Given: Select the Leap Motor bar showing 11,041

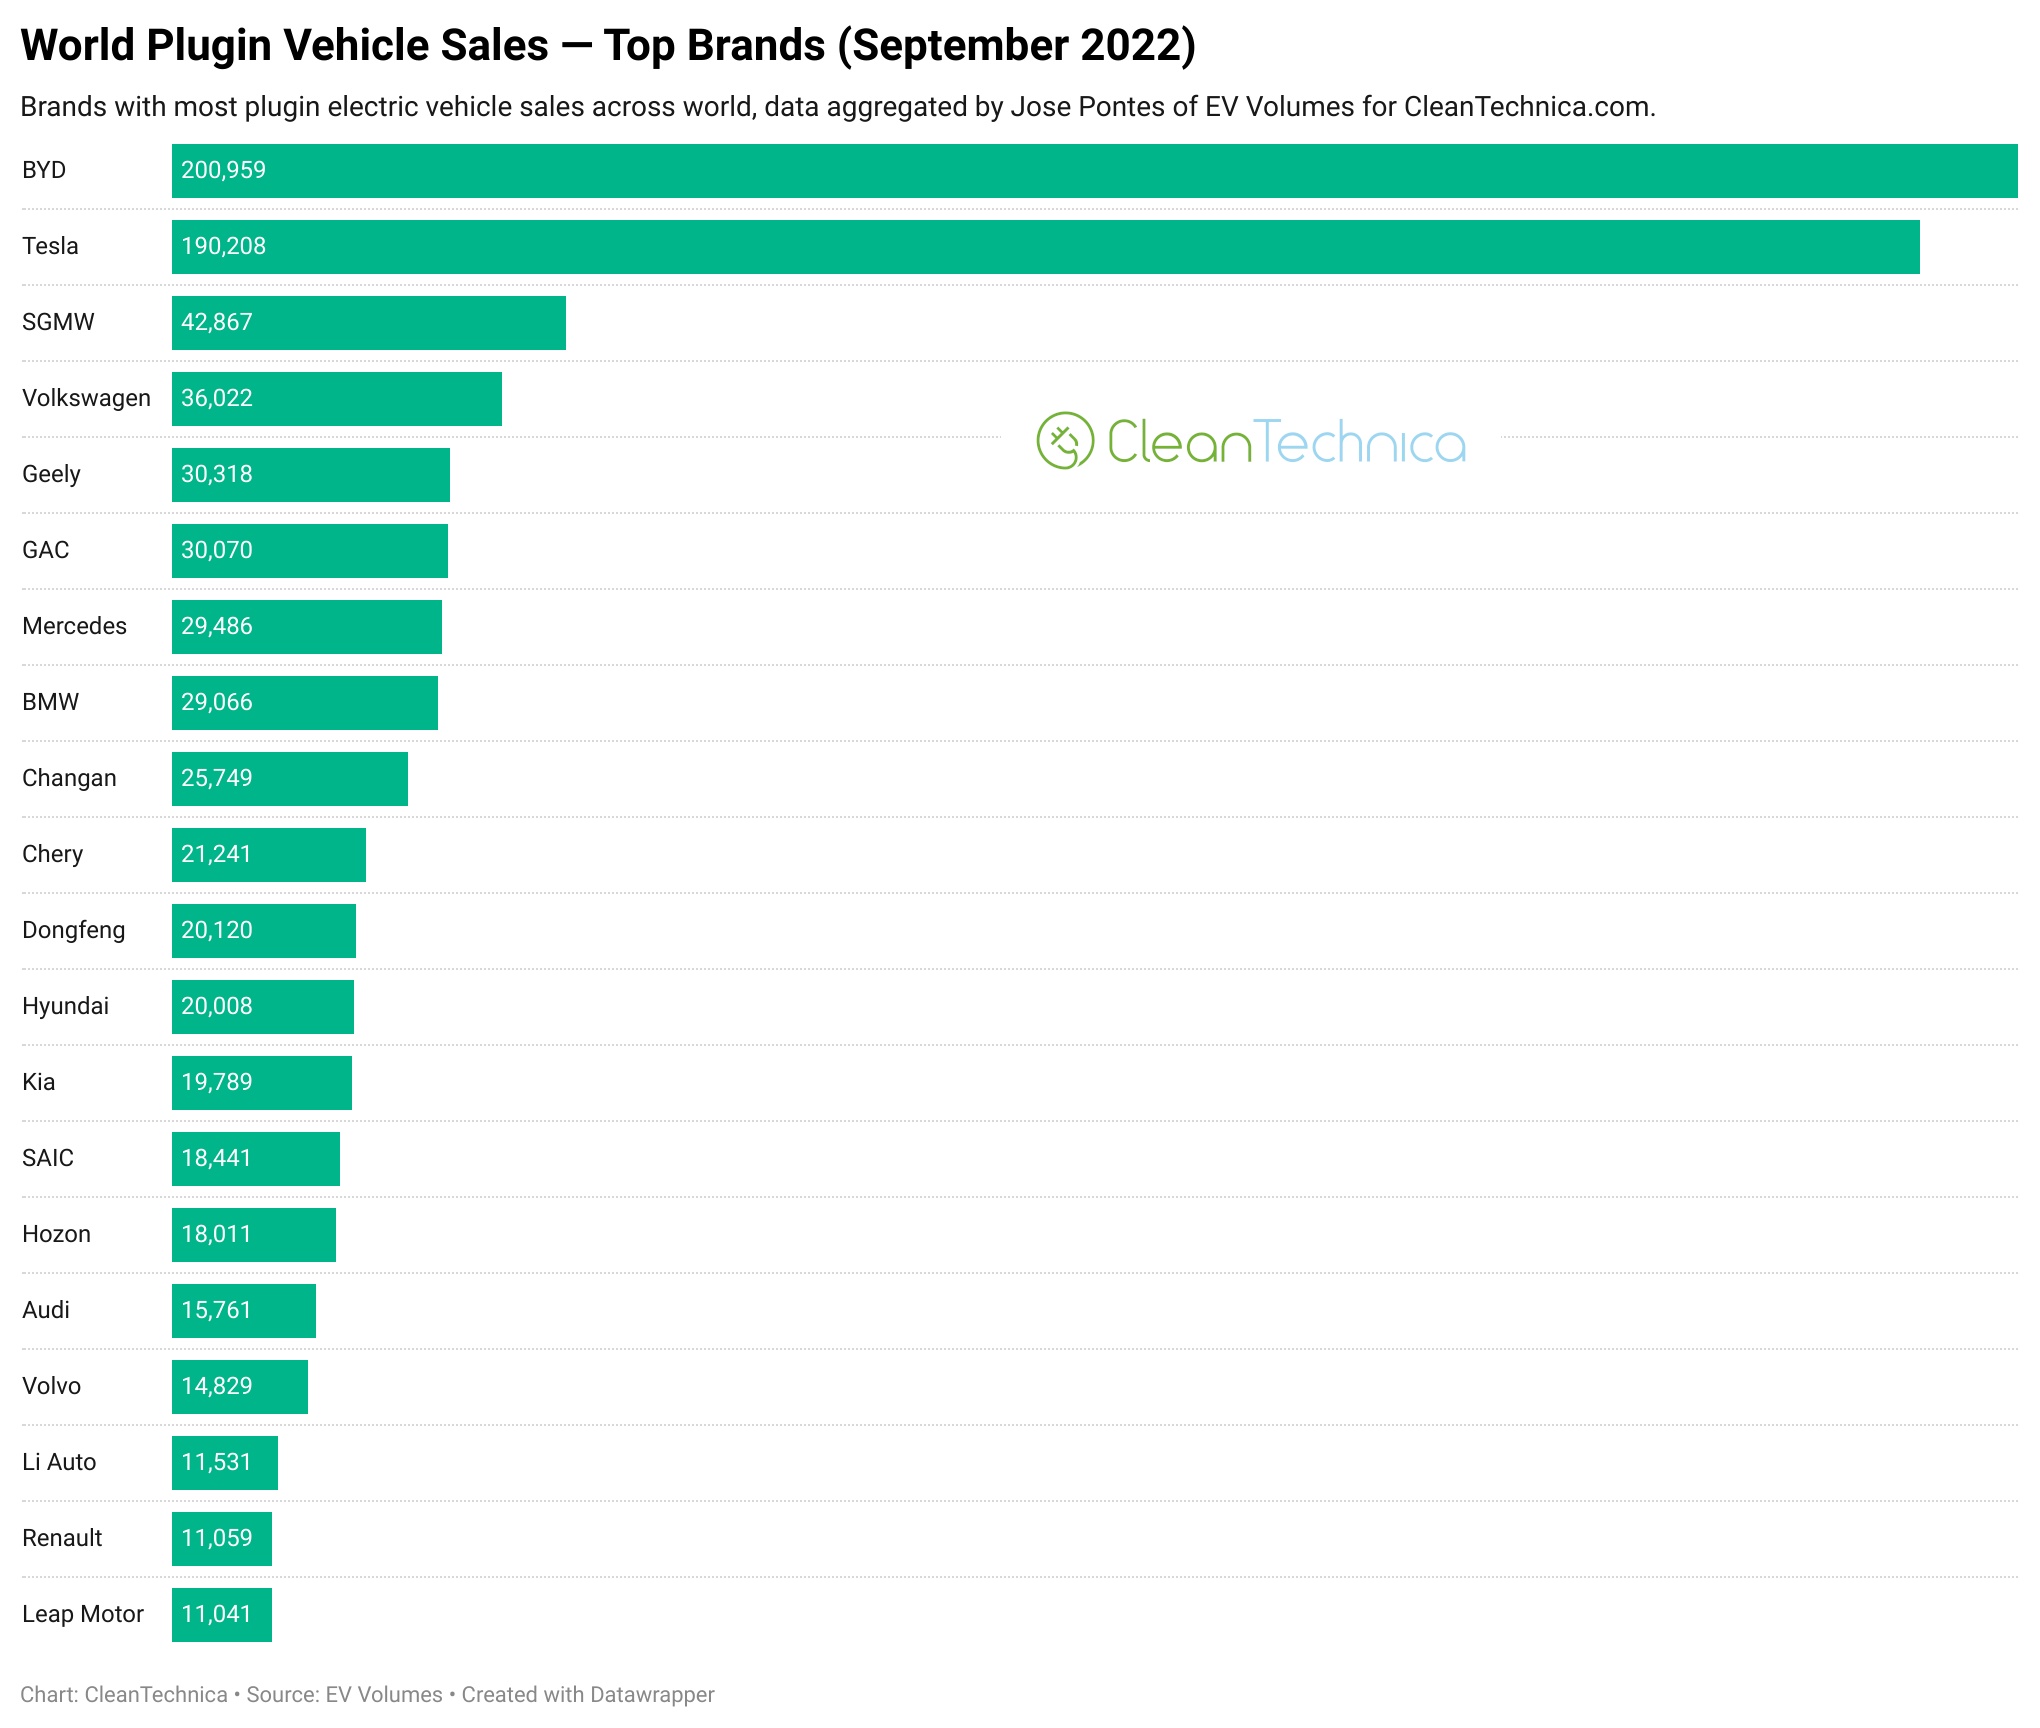Looking at the screenshot, I should click(221, 1615).
